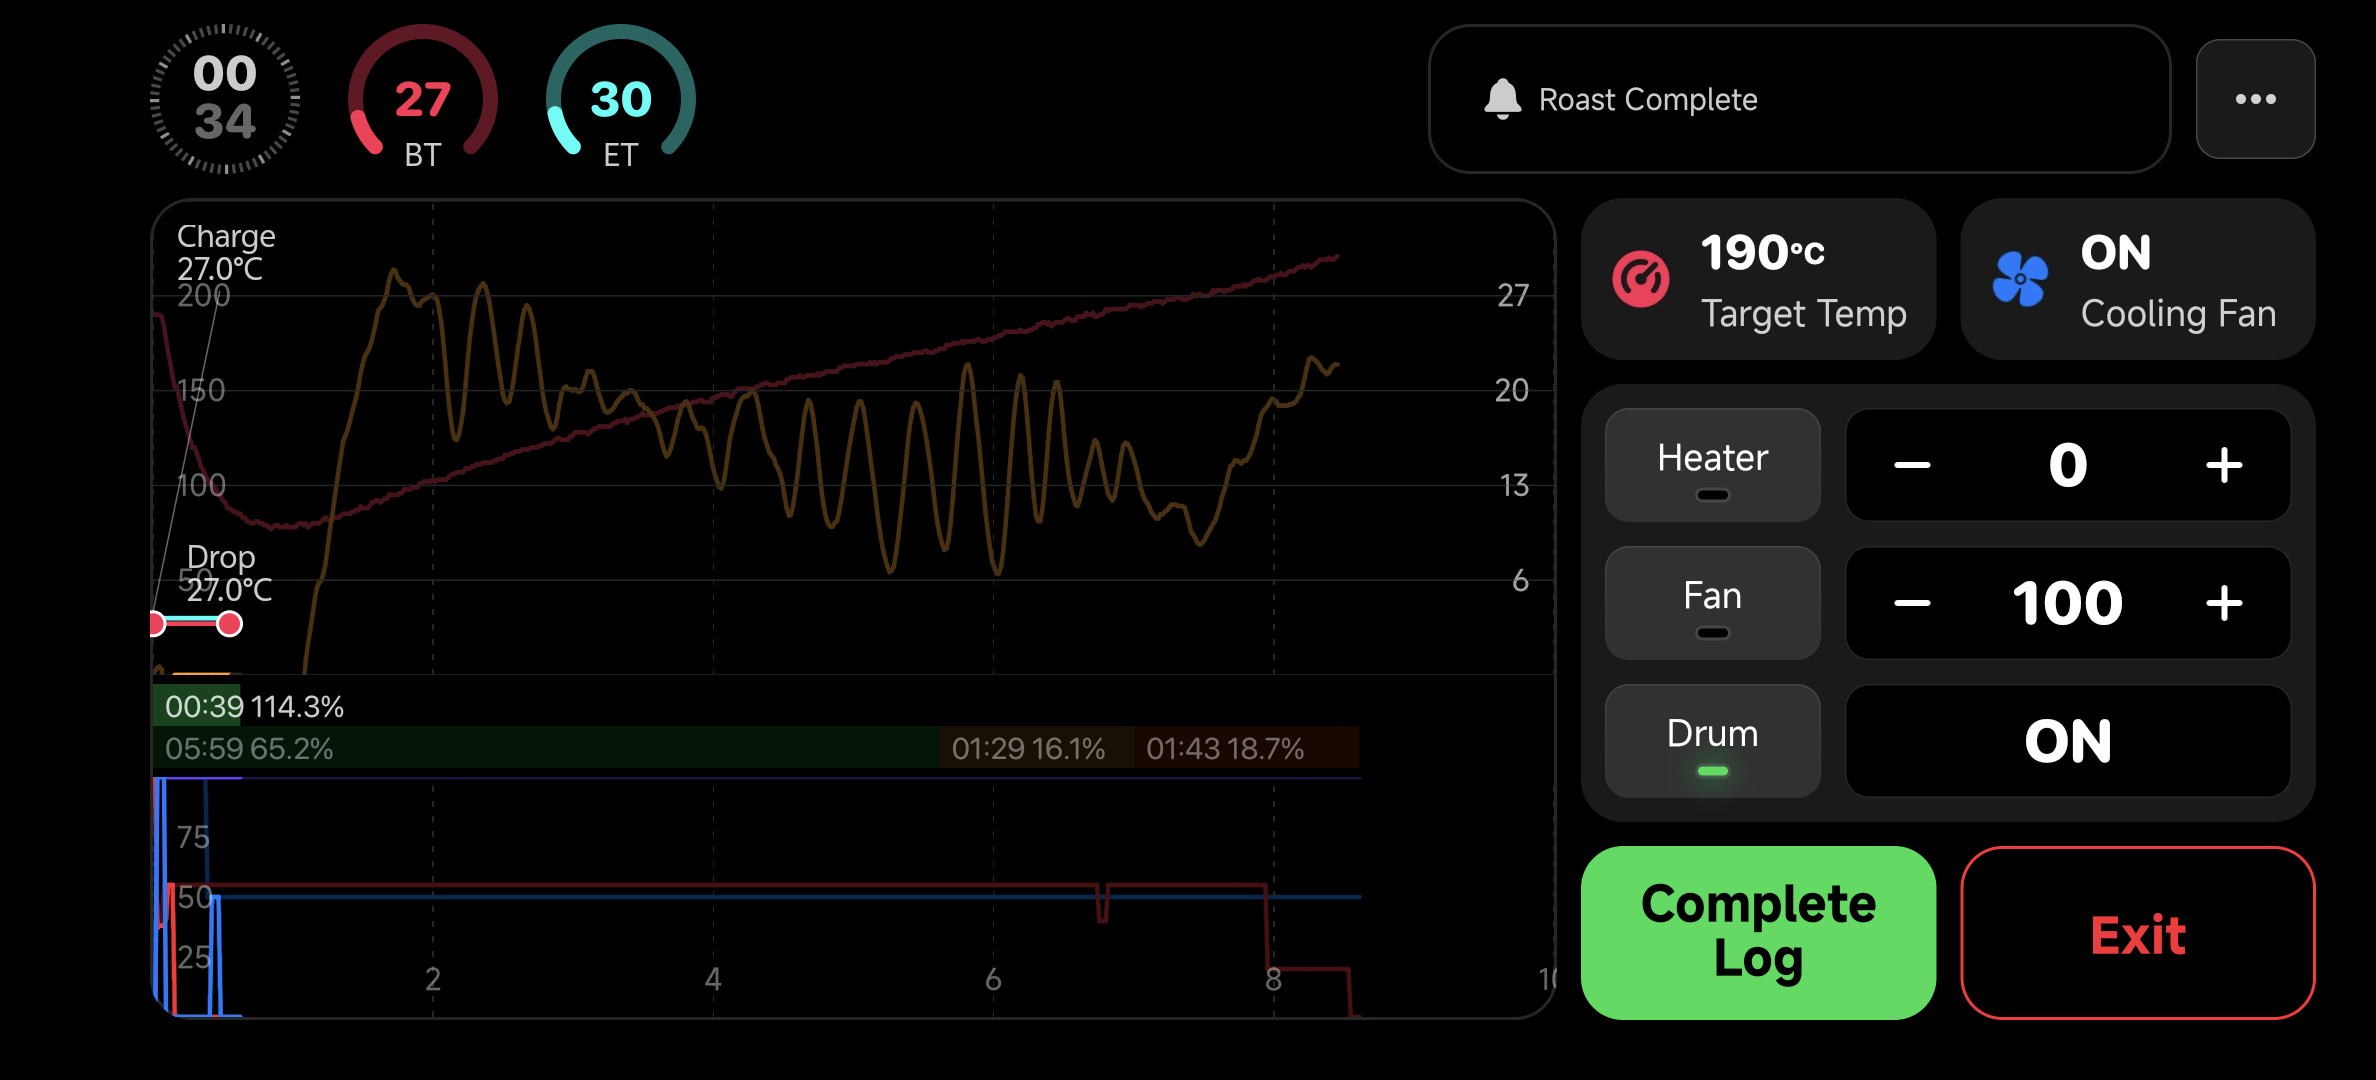Click the Roast Complete bell icon
Viewport: 2376px width, 1080px height.
pyautogui.click(x=1502, y=99)
